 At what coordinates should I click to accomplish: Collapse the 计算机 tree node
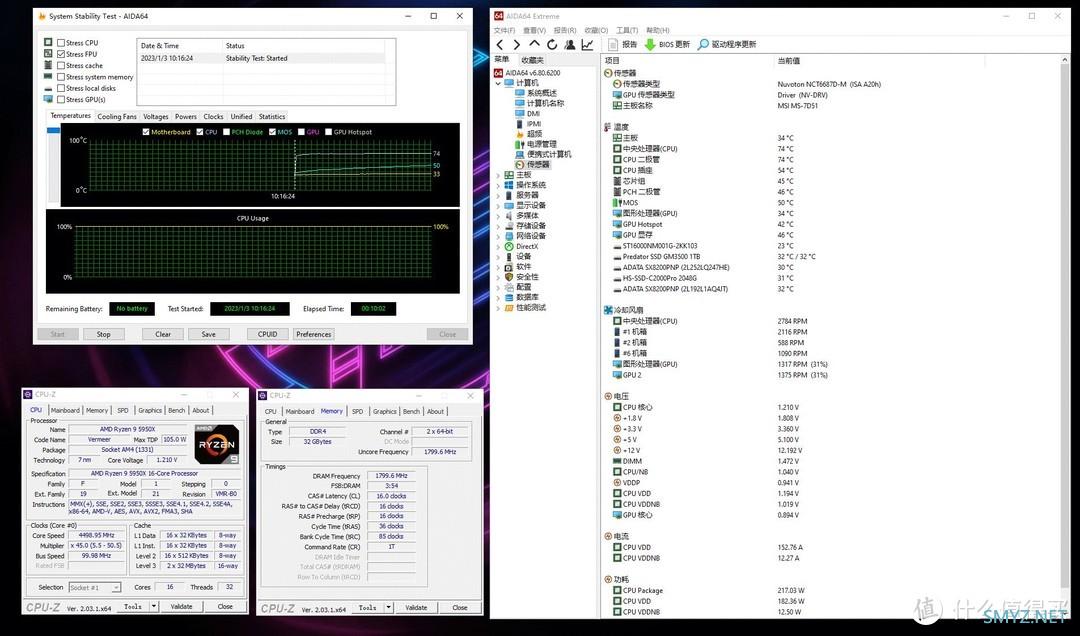[498, 83]
